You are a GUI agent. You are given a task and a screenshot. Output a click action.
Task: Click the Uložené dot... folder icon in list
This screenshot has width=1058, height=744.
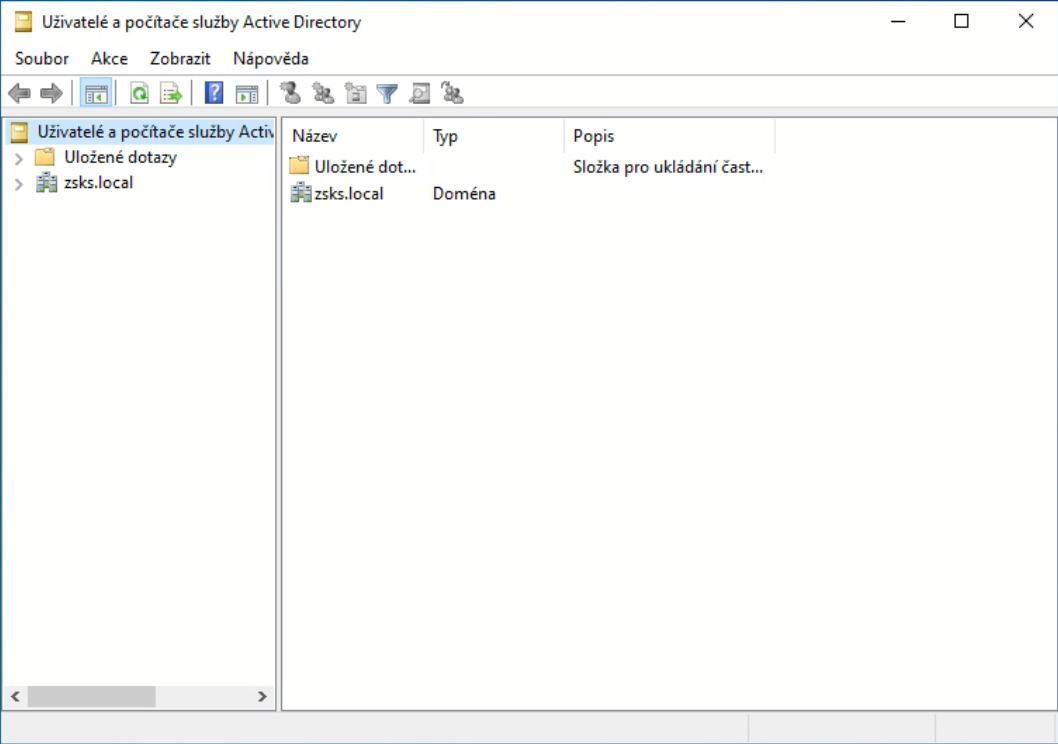299,165
